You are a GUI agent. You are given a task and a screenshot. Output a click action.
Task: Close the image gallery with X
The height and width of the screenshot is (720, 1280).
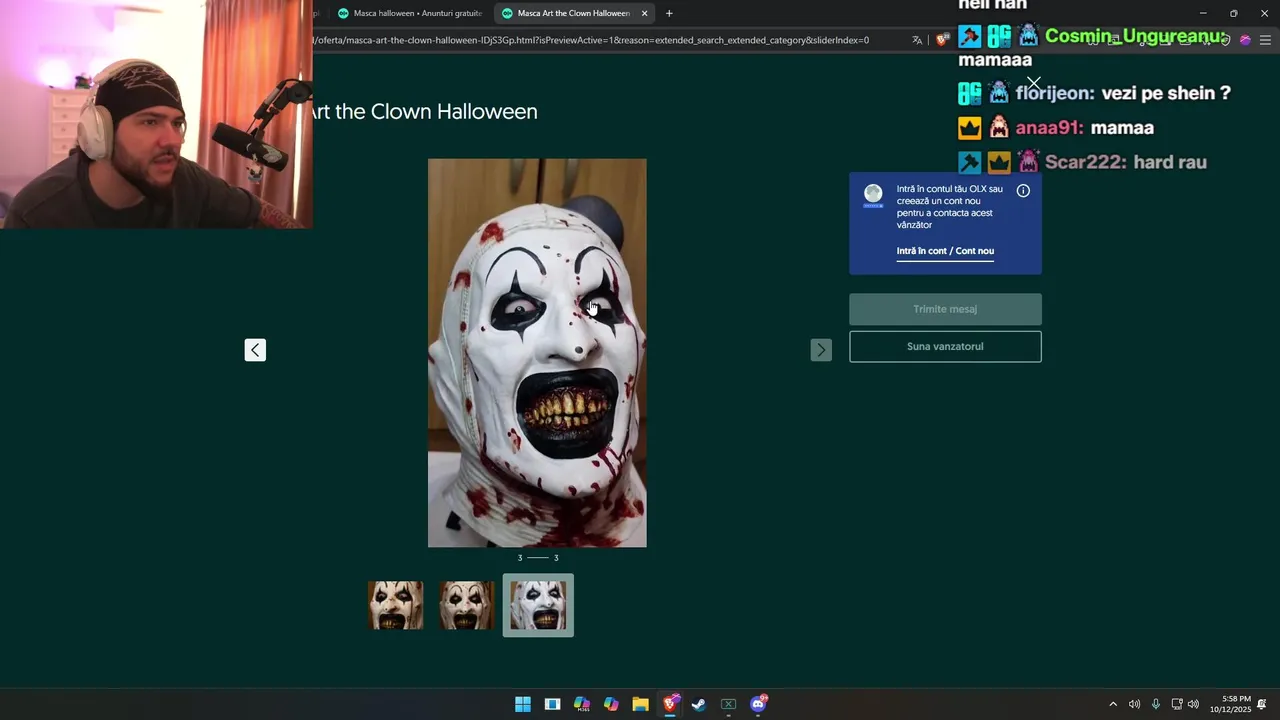coord(1033,83)
